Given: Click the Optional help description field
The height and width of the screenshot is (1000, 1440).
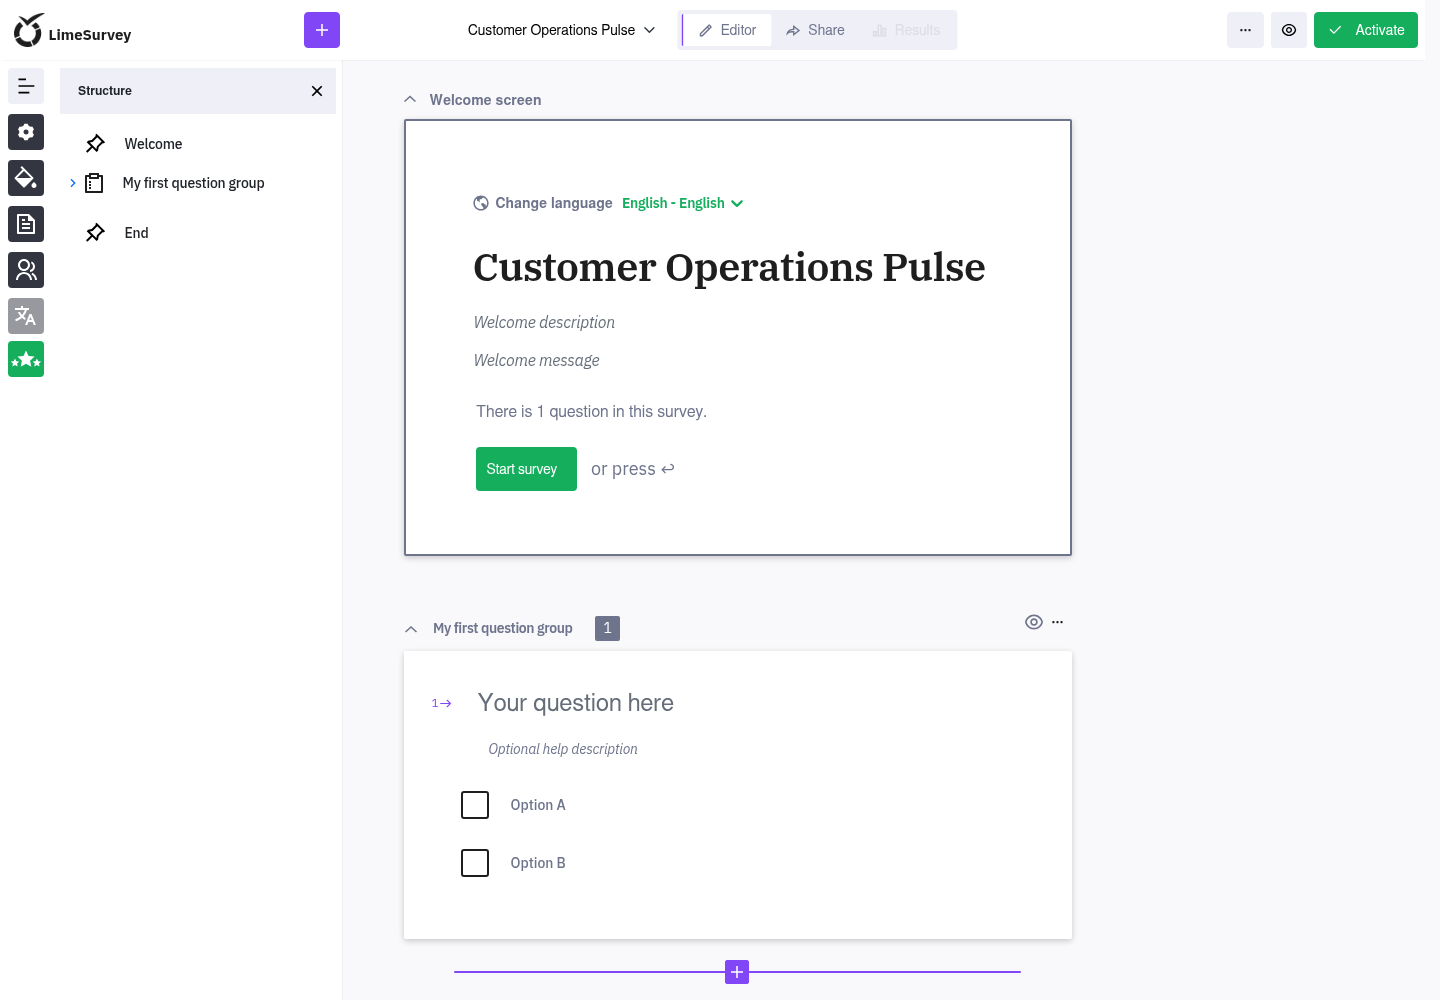Looking at the screenshot, I should [x=563, y=749].
